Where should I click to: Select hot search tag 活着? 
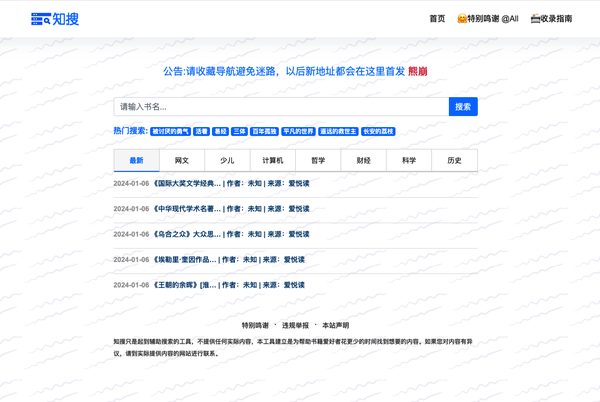[201, 131]
